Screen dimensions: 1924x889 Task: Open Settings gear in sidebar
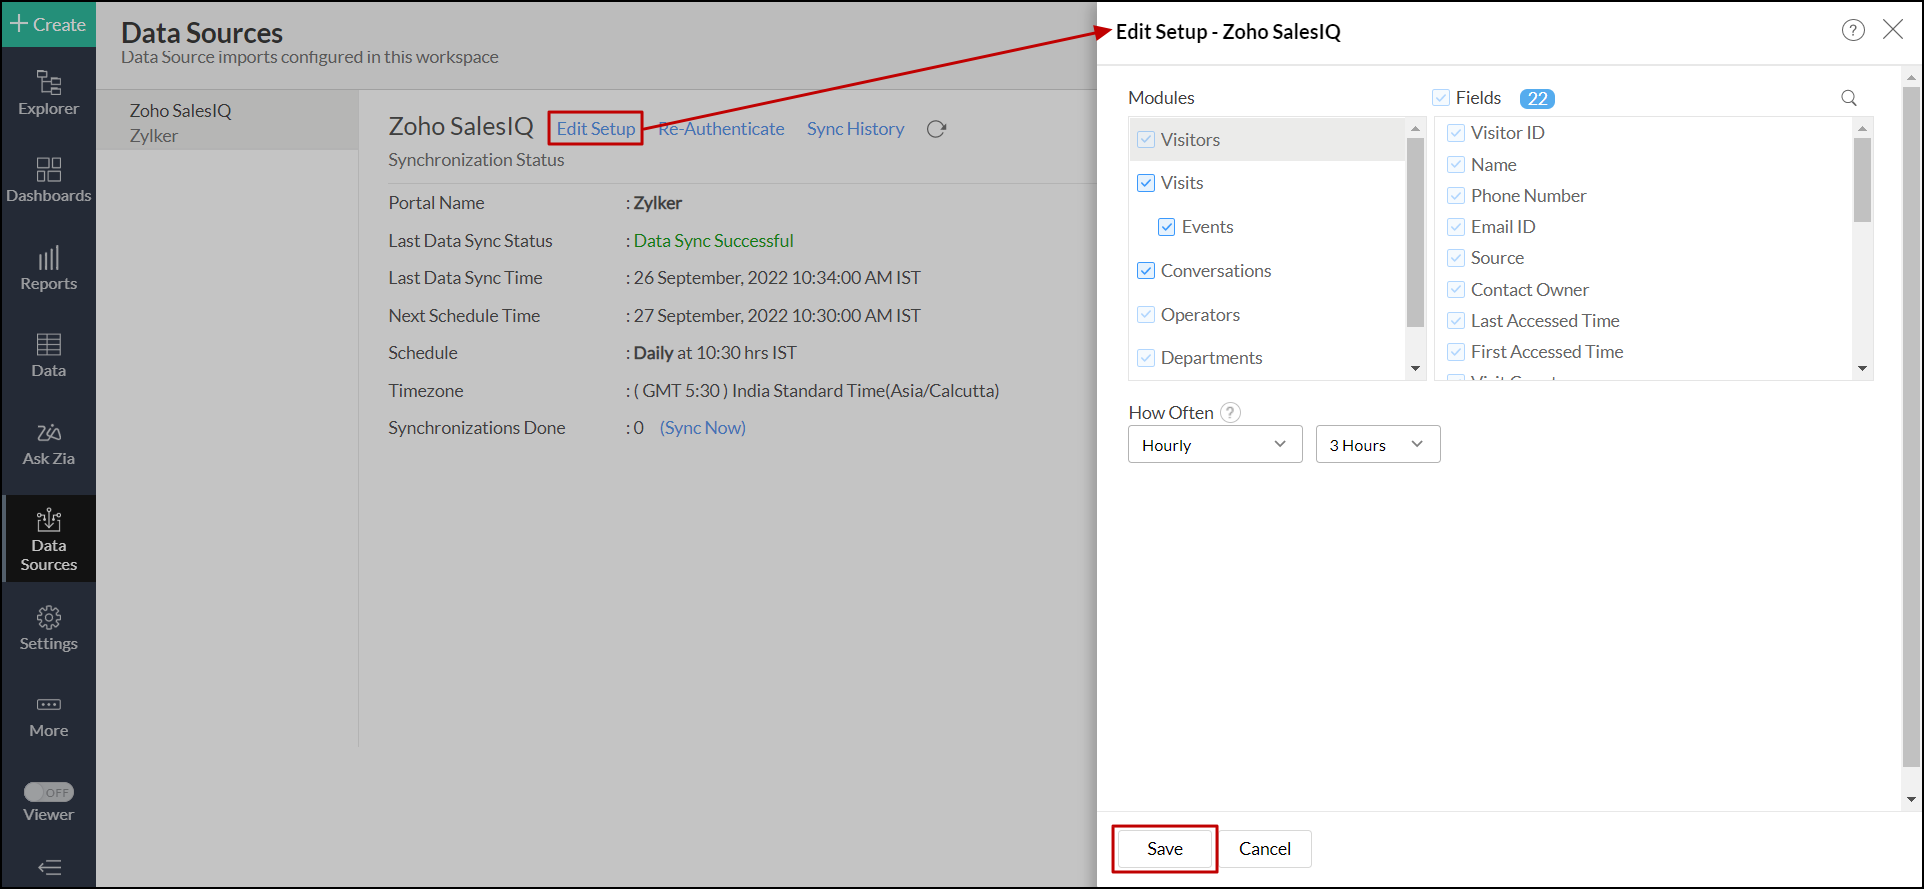(x=48, y=628)
